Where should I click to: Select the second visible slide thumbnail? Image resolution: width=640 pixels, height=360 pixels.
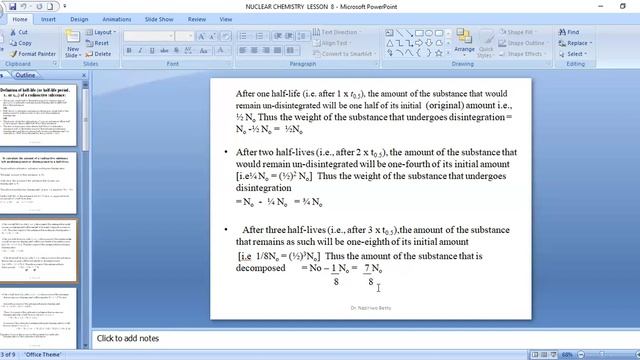[38, 183]
